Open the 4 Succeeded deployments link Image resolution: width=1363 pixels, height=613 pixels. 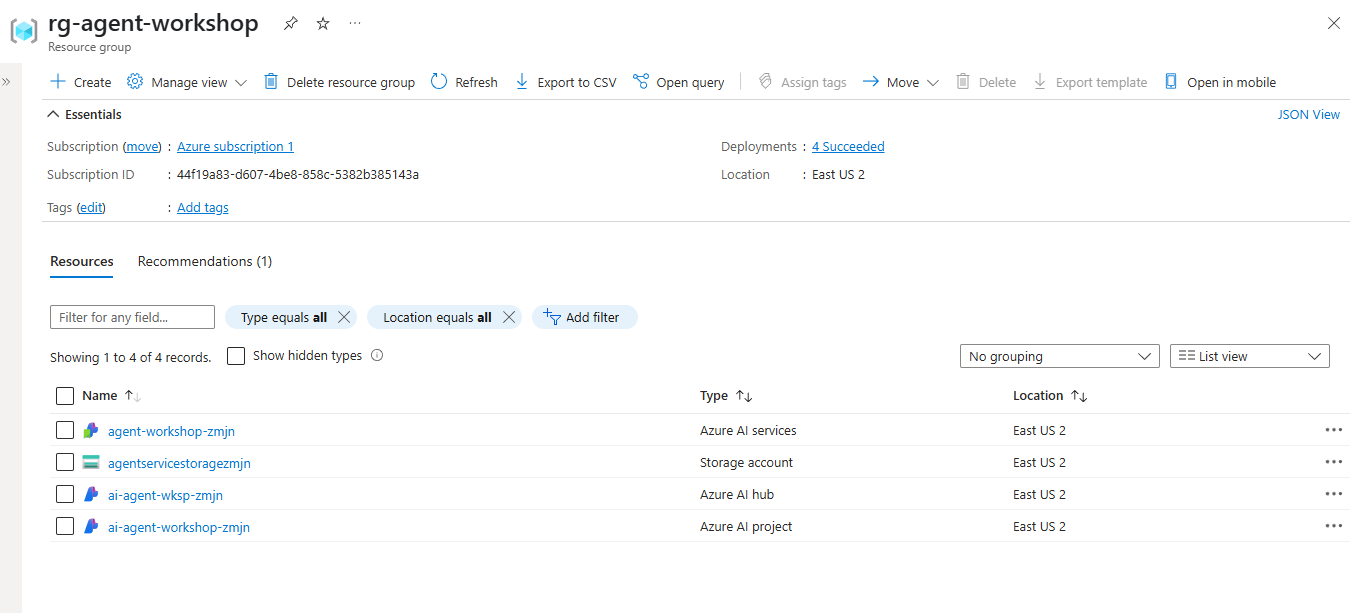pyautogui.click(x=848, y=147)
